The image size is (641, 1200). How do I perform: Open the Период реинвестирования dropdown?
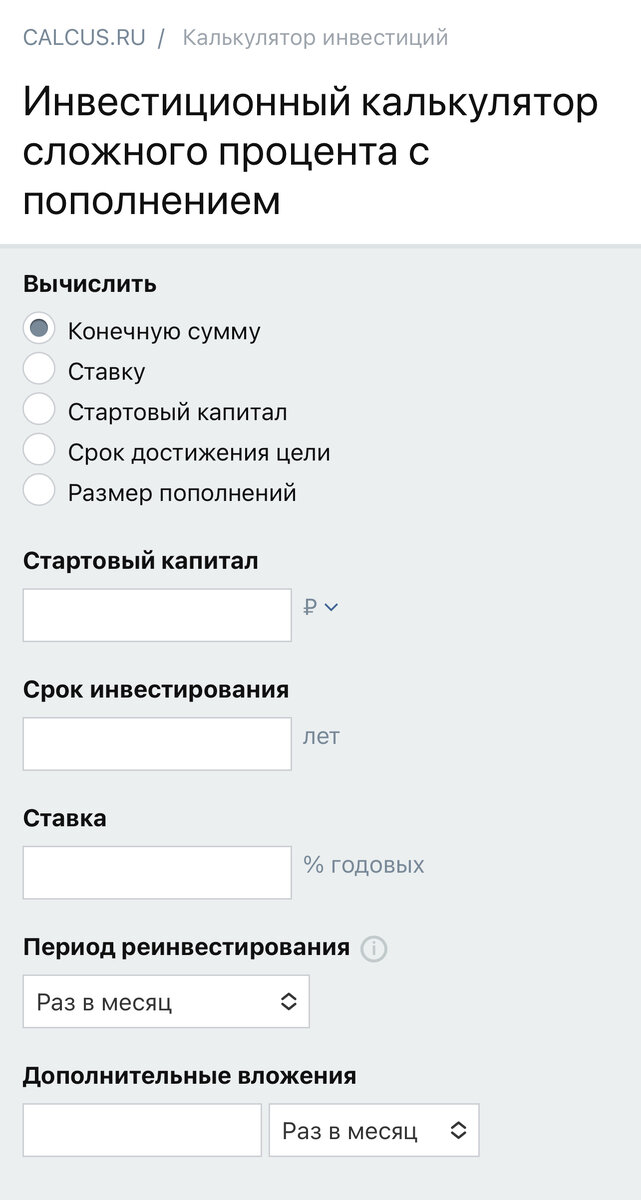[166, 1000]
